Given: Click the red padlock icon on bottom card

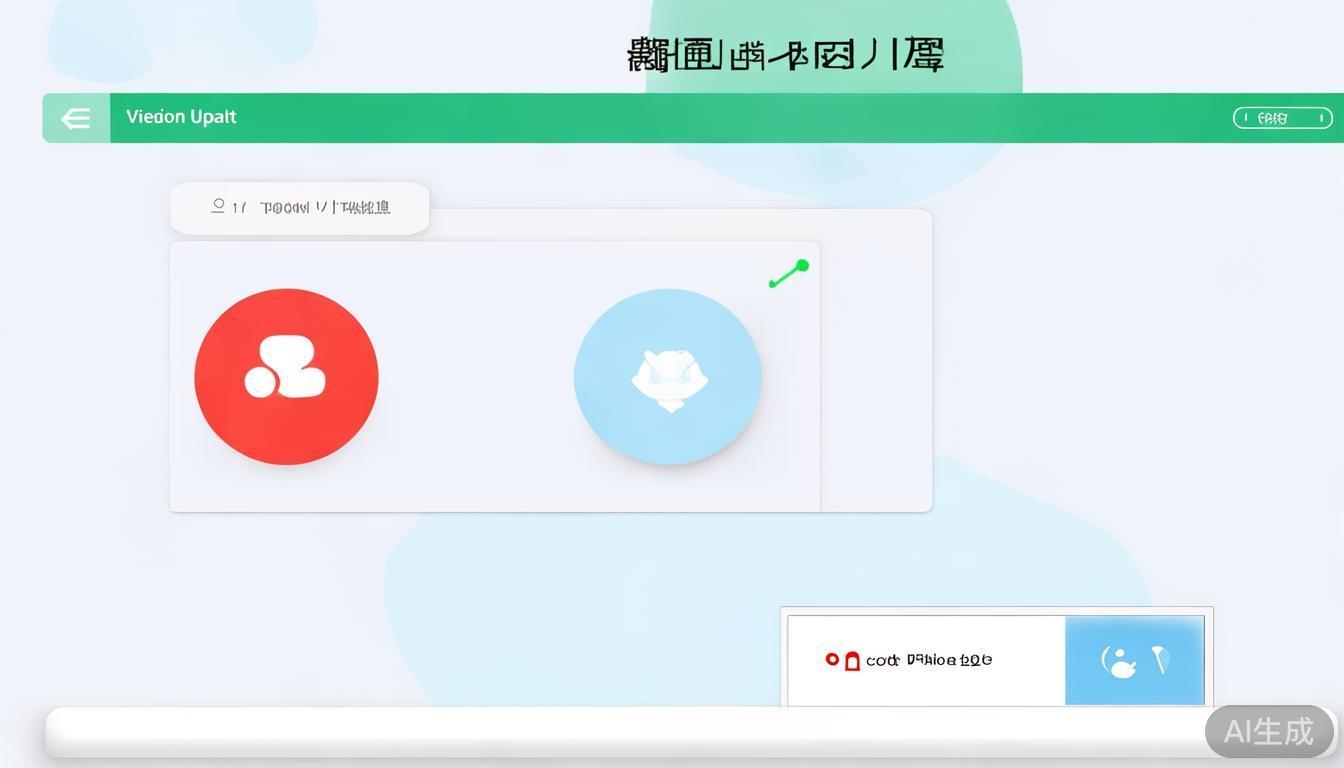Looking at the screenshot, I should pos(852,660).
